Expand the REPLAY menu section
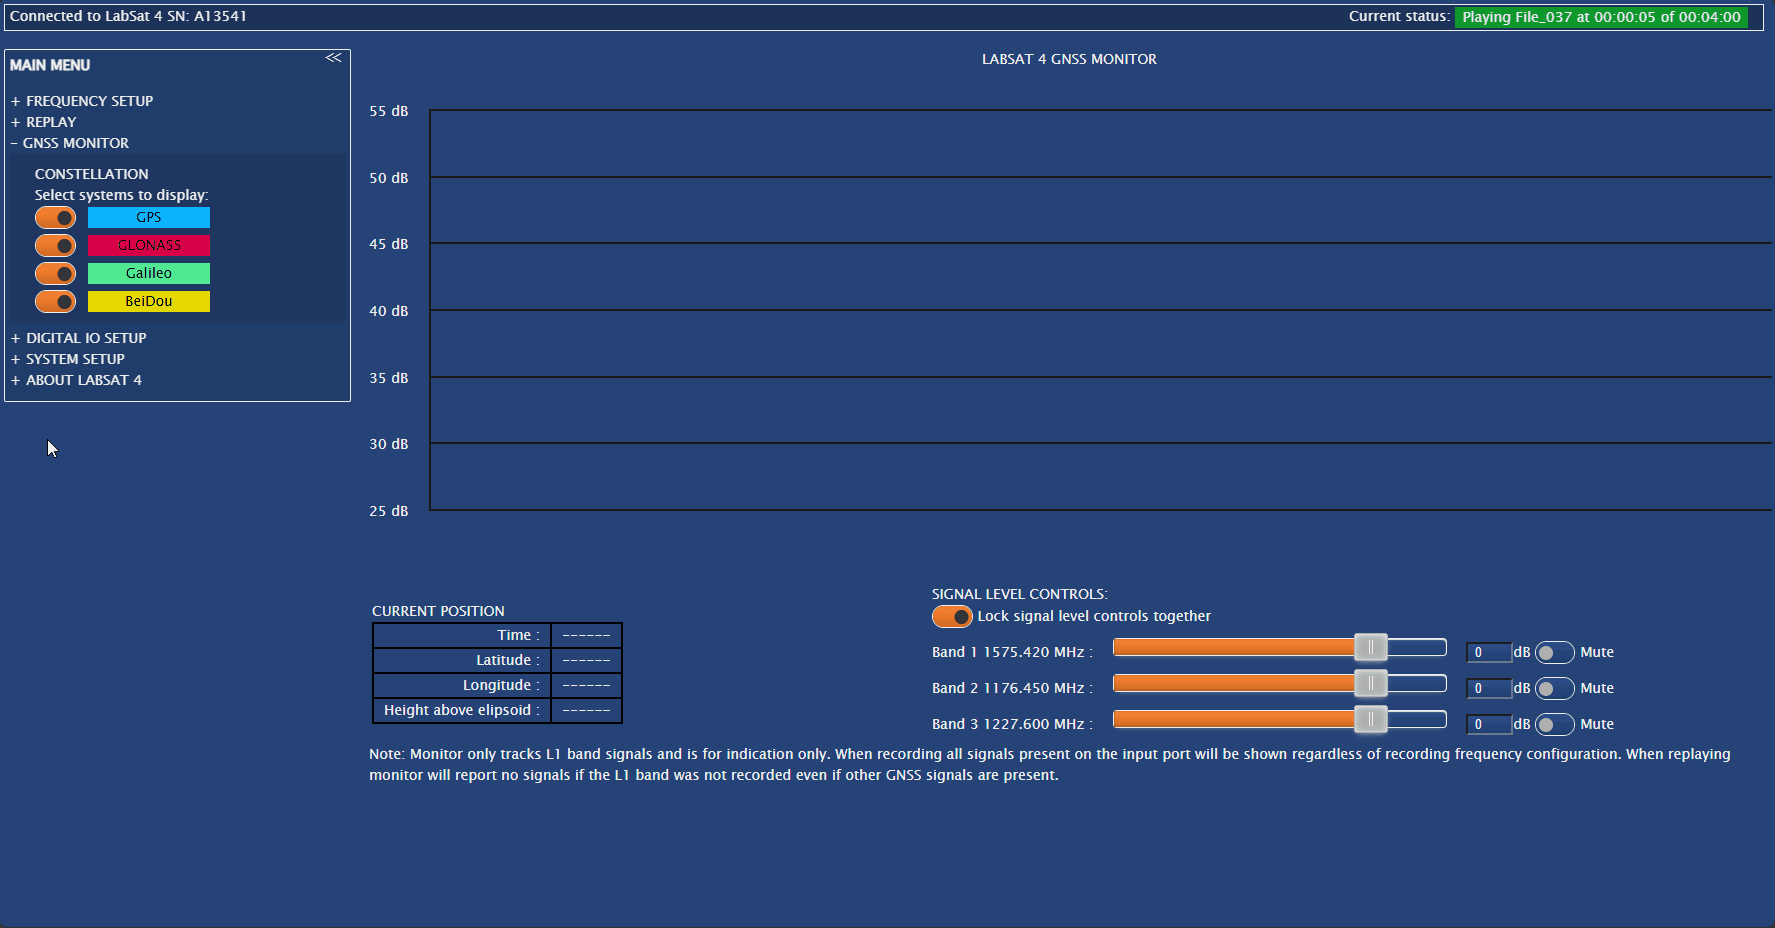 point(44,122)
